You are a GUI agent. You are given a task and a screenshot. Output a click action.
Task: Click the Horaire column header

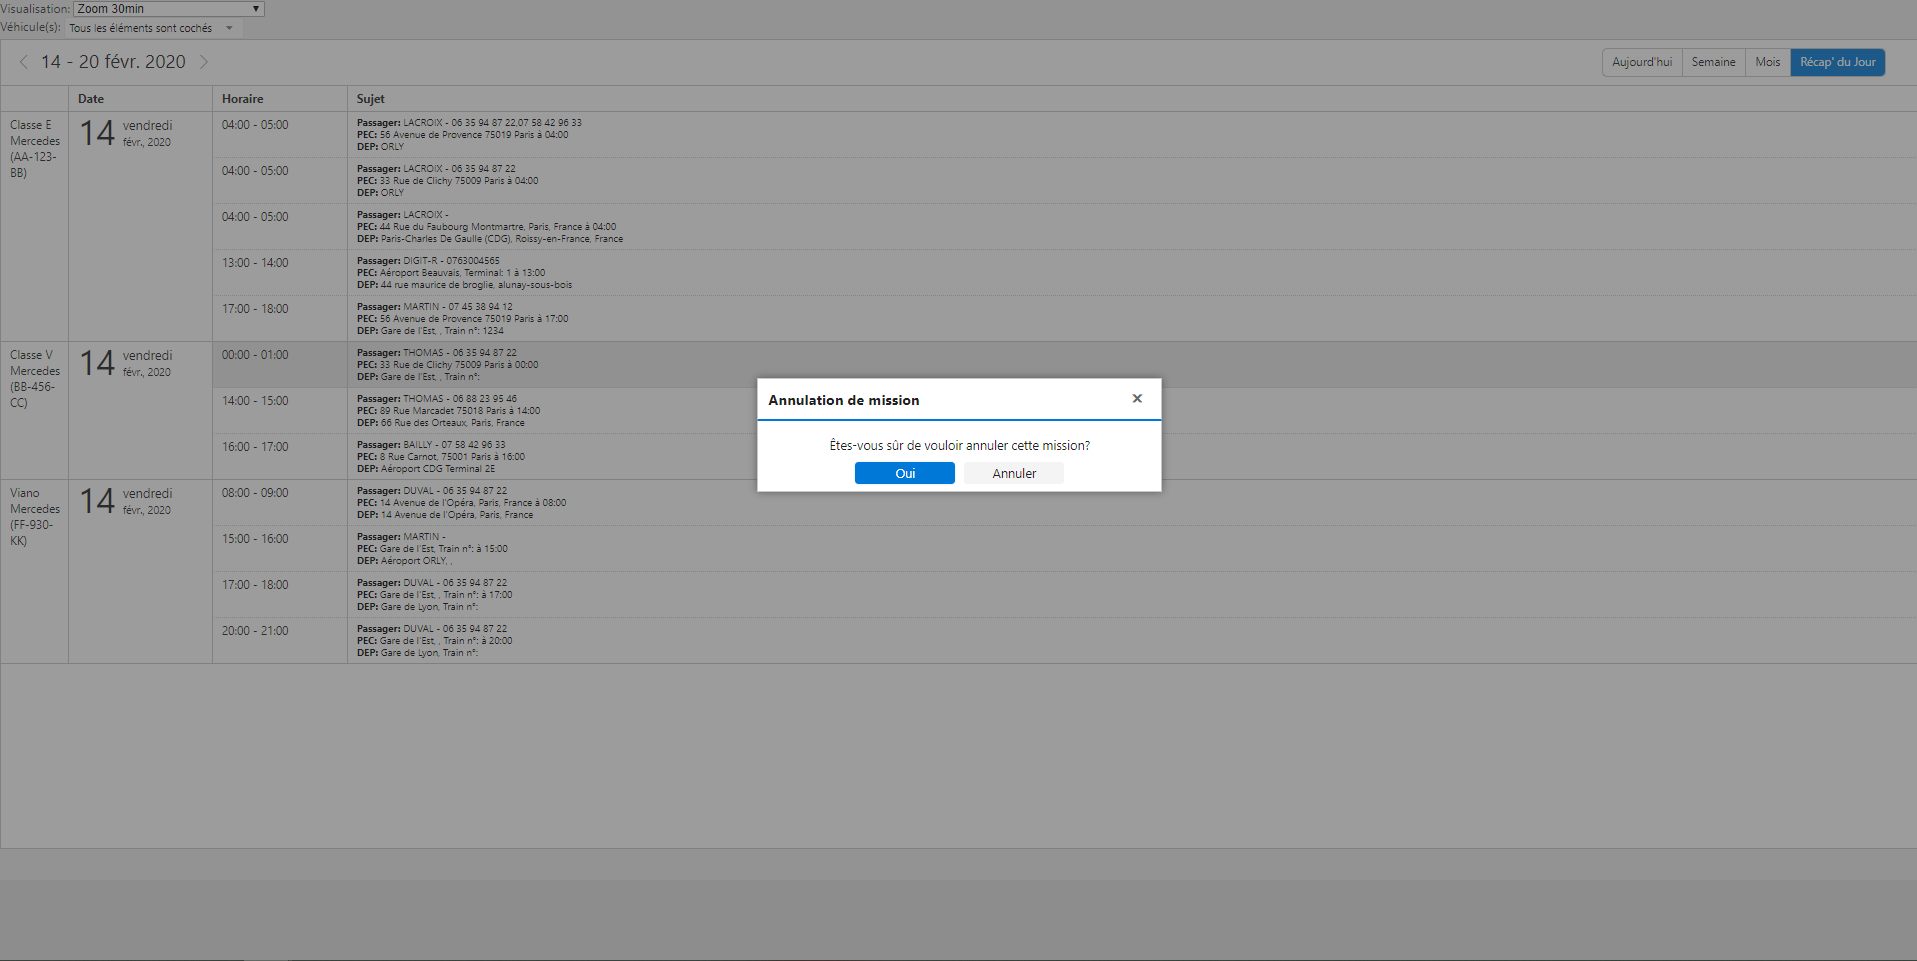point(243,99)
